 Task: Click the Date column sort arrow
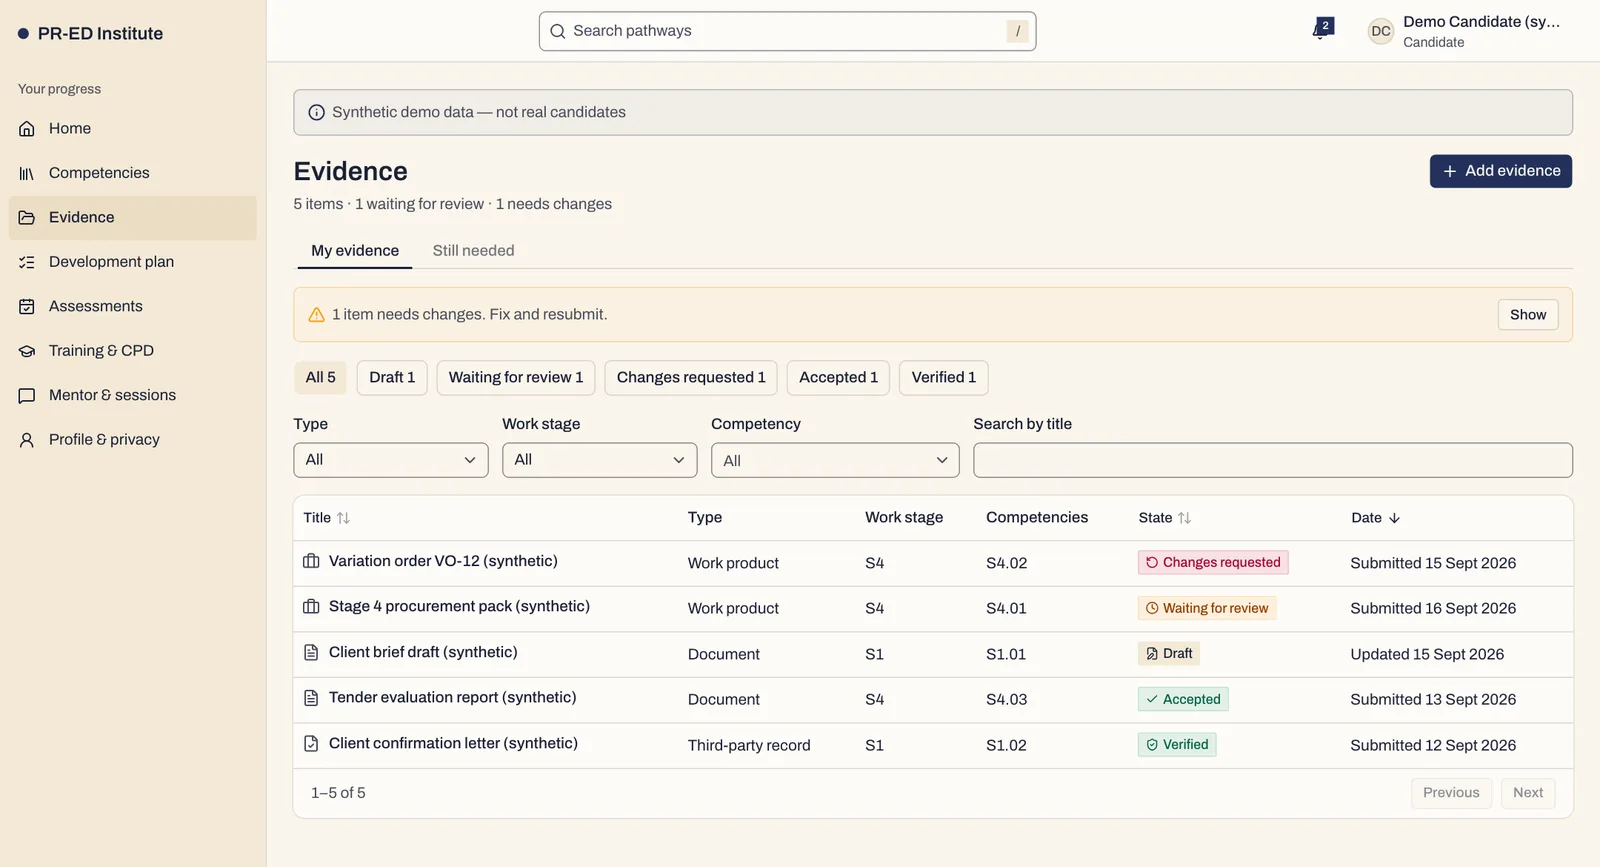tap(1394, 518)
